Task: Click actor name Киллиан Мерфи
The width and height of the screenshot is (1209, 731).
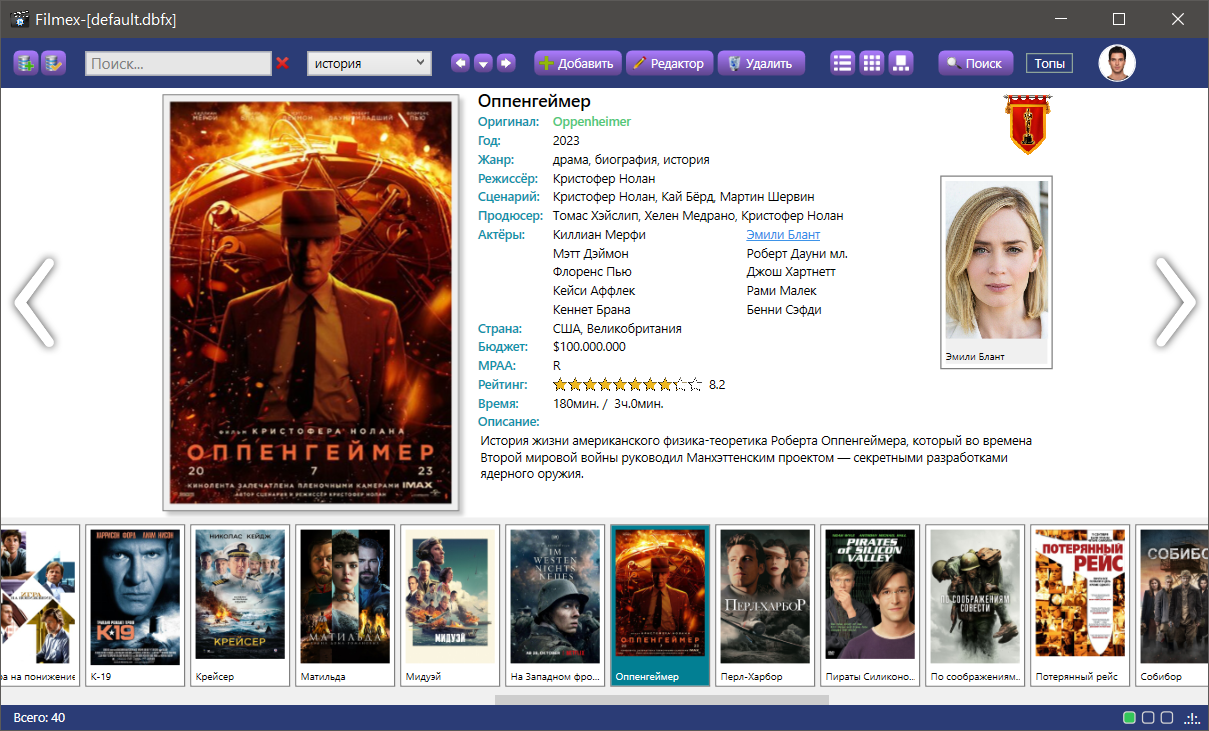Action: click(x=599, y=234)
